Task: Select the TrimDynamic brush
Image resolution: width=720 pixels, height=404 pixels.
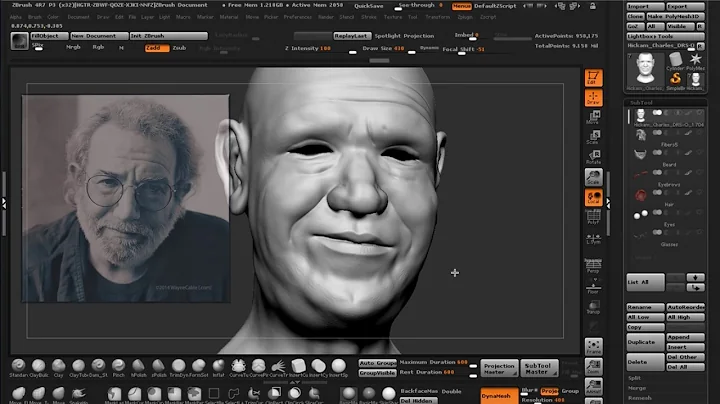Action: point(178,368)
